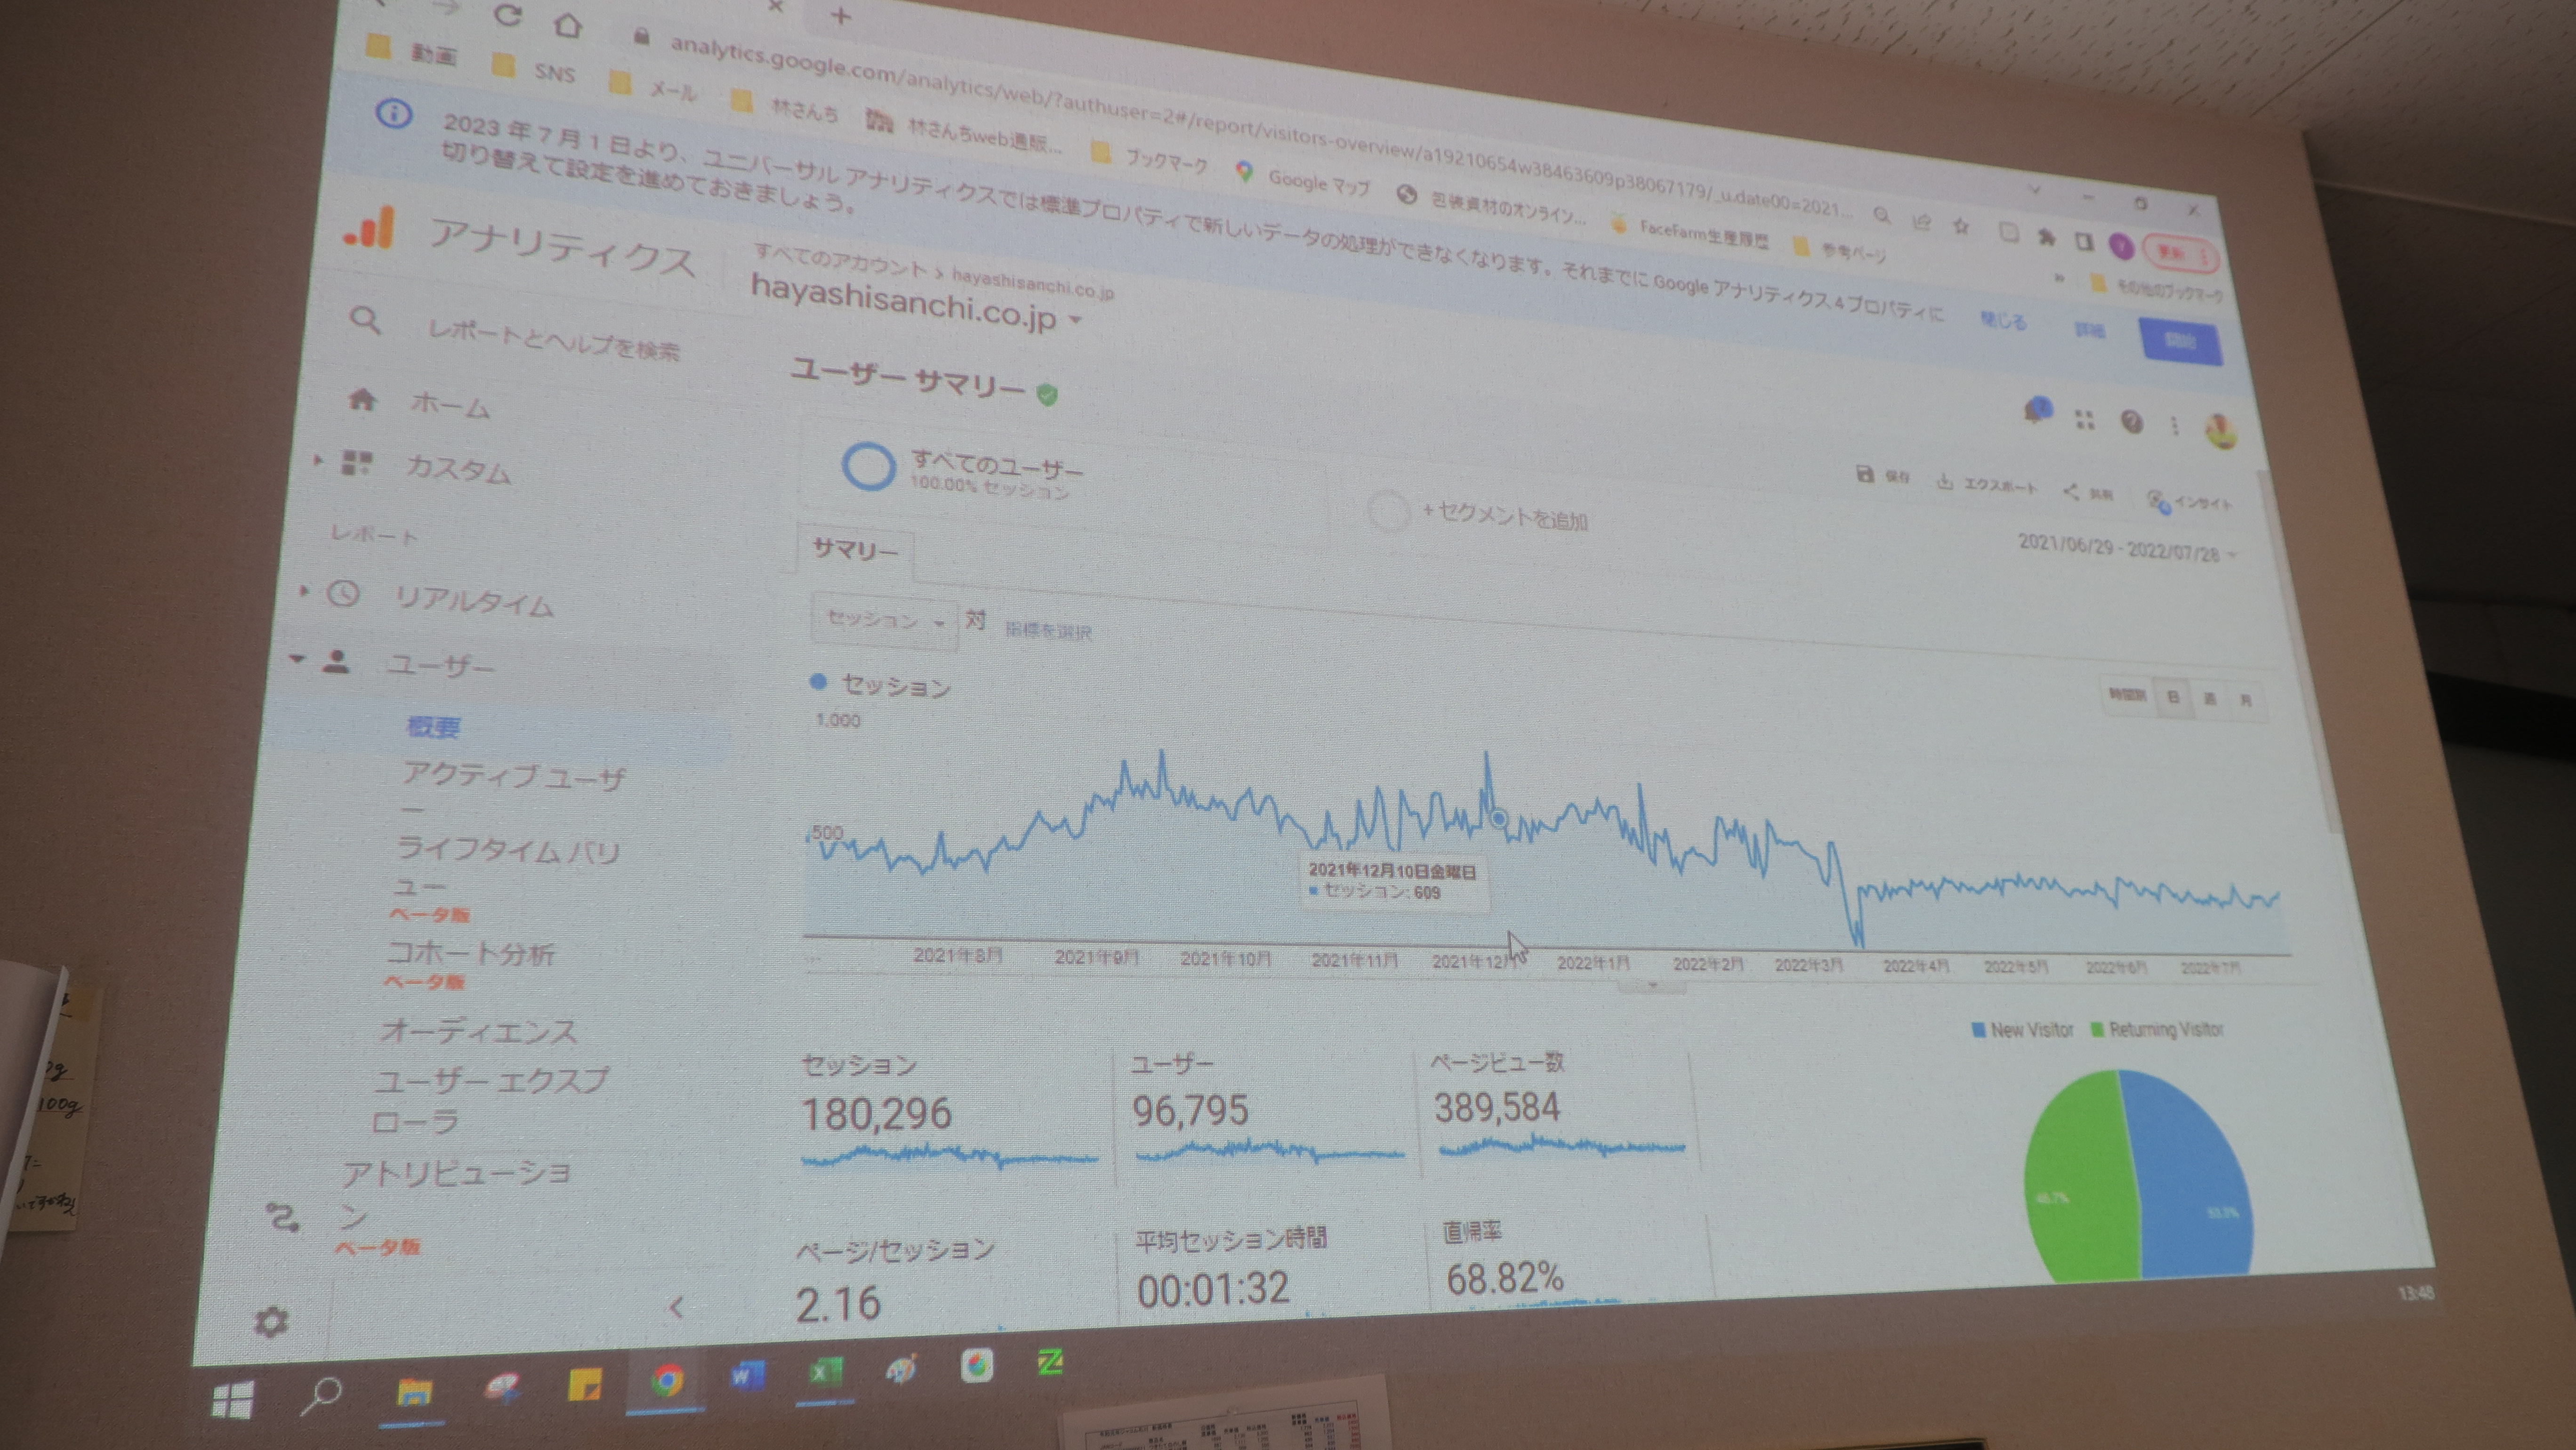Open Excel from the taskbar

(x=826, y=1372)
